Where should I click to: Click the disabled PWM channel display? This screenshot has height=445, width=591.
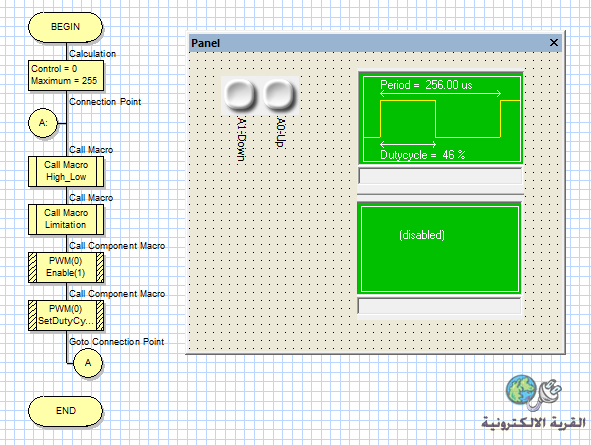[440, 249]
